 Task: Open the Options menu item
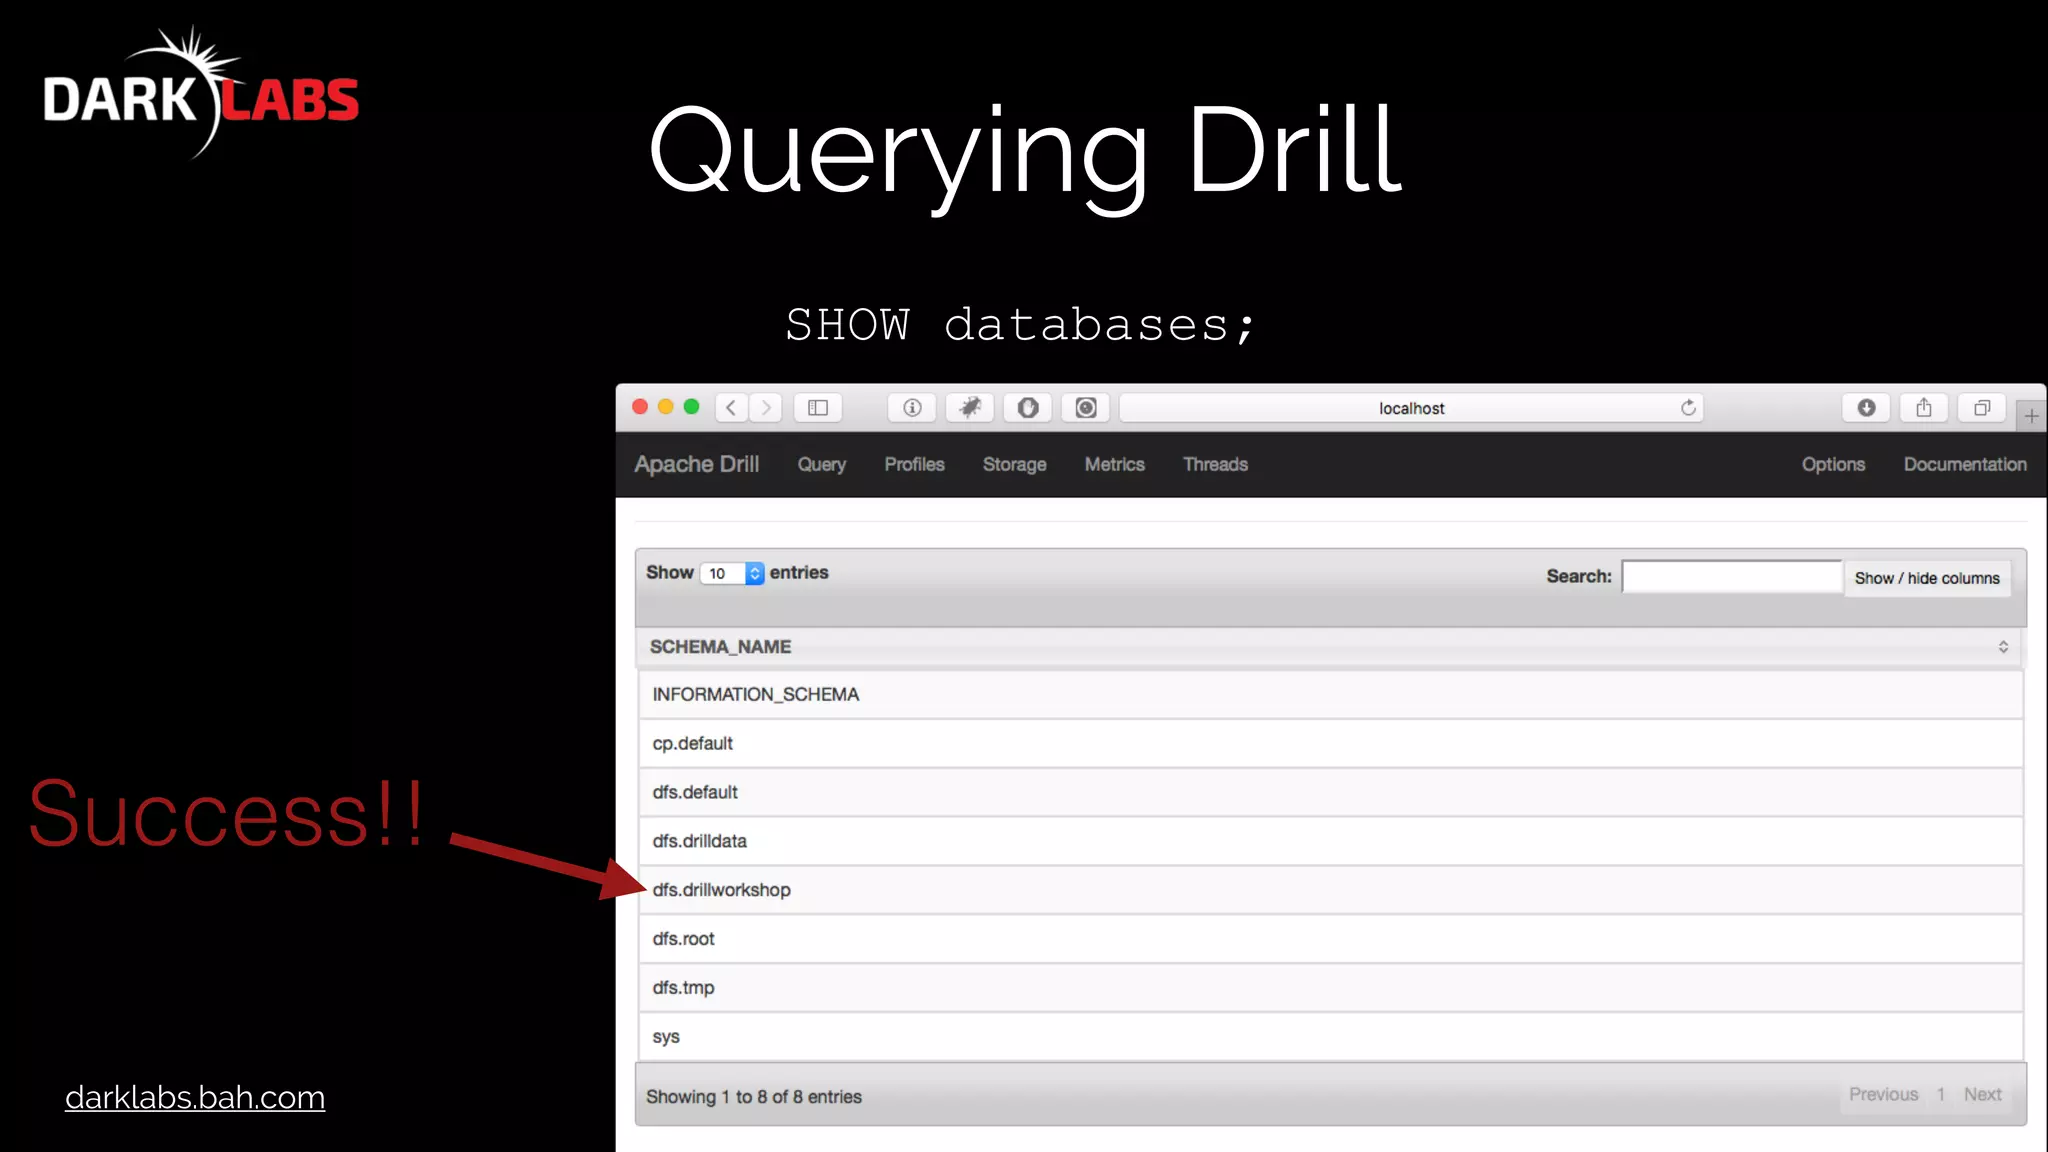tap(1833, 464)
